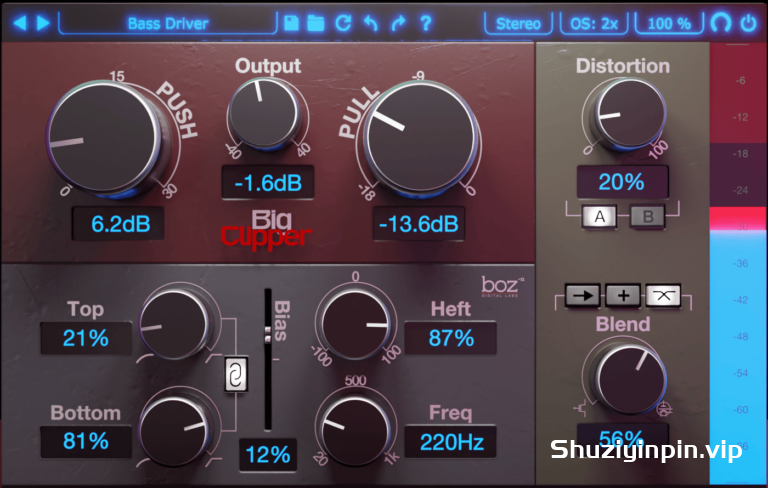768x488 pixels.
Task: Toggle the headphone listen icon
Action: tap(721, 23)
